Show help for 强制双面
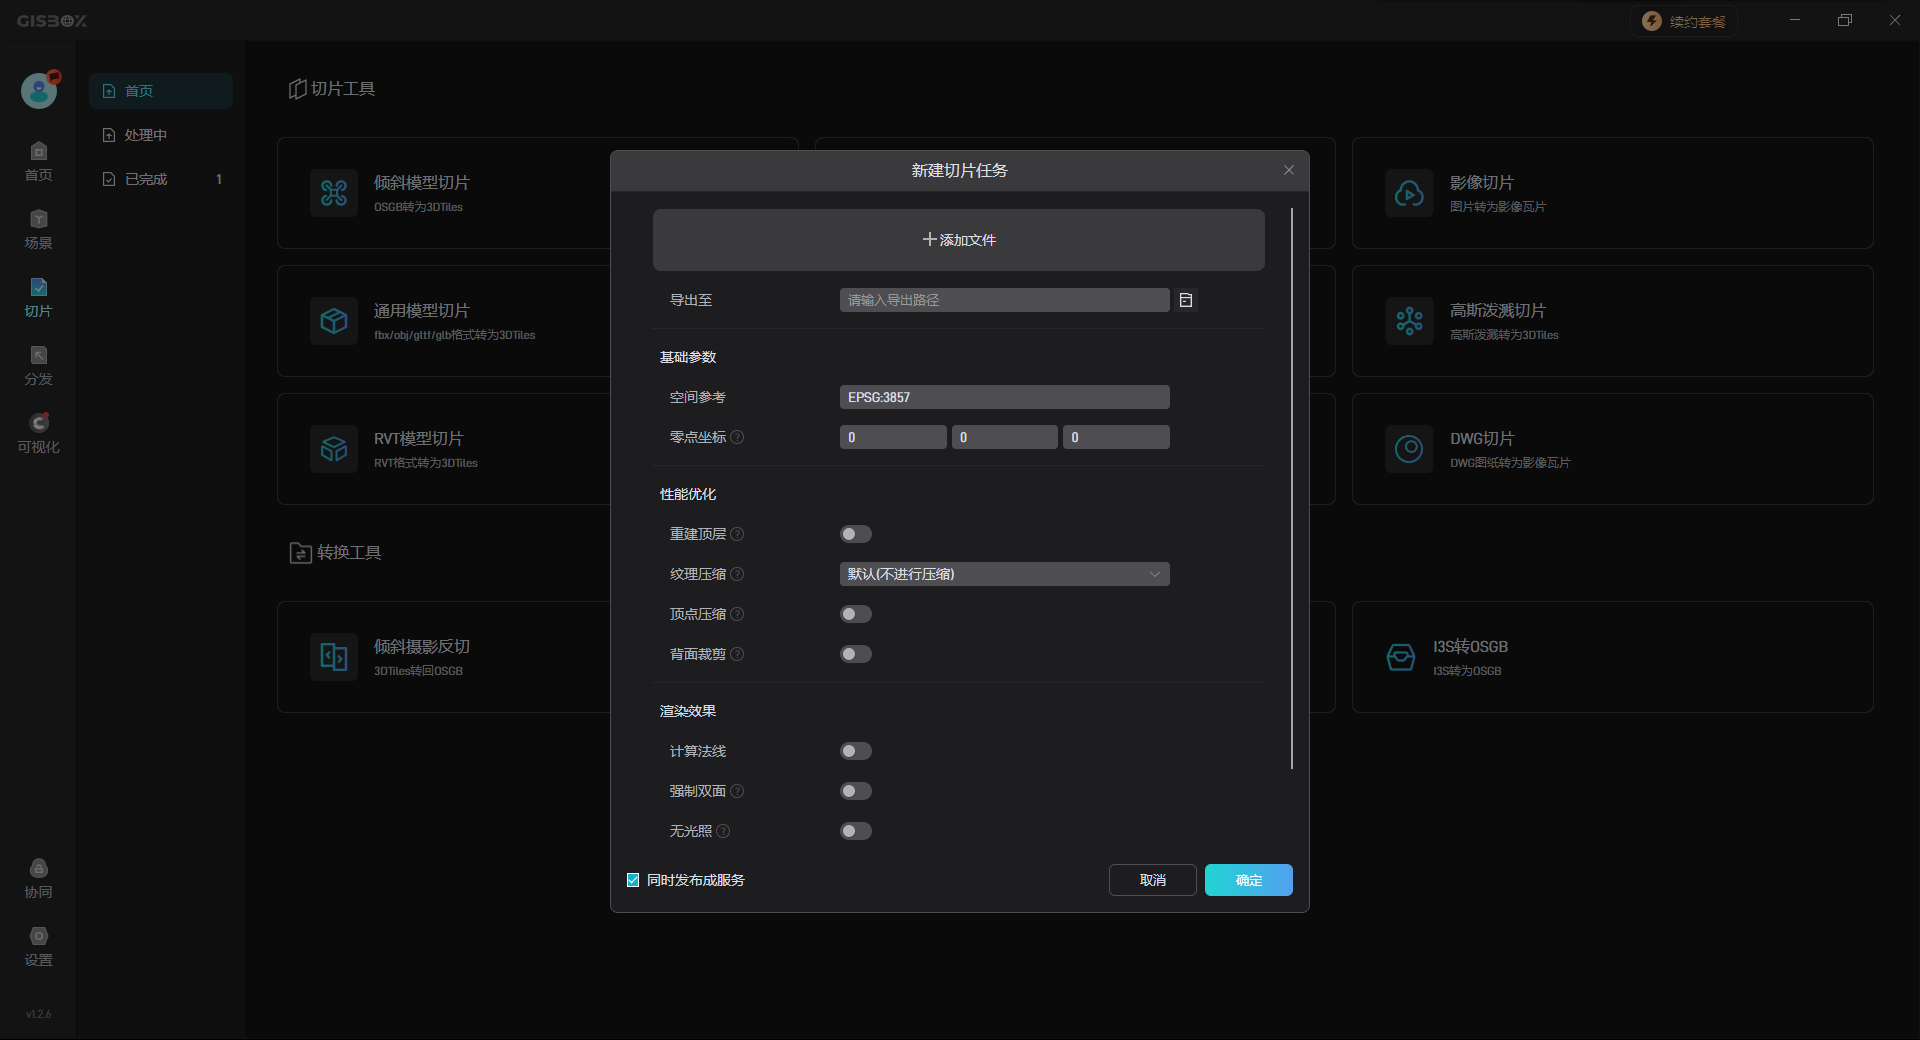This screenshot has height=1040, width=1920. (737, 791)
